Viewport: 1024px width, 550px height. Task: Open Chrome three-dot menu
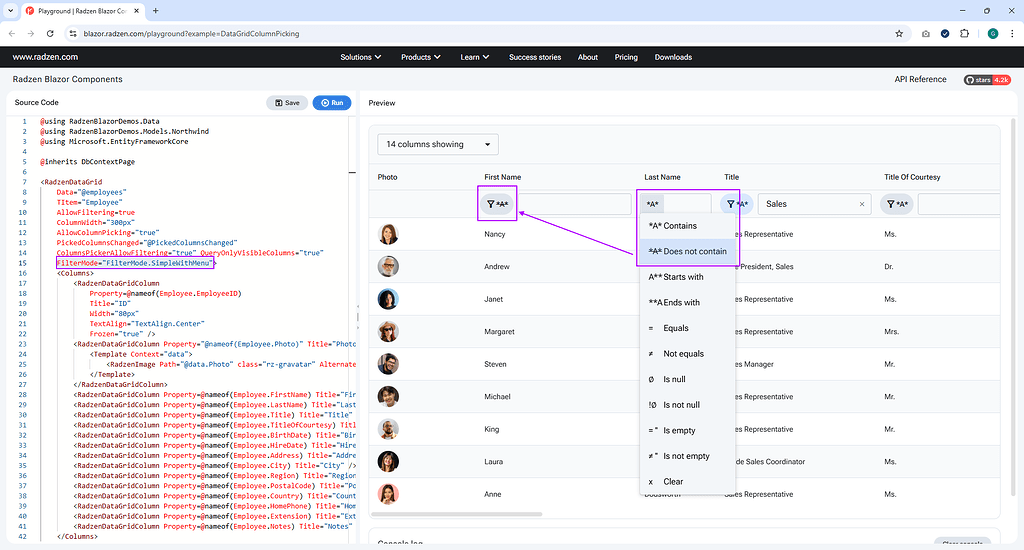coord(1012,33)
